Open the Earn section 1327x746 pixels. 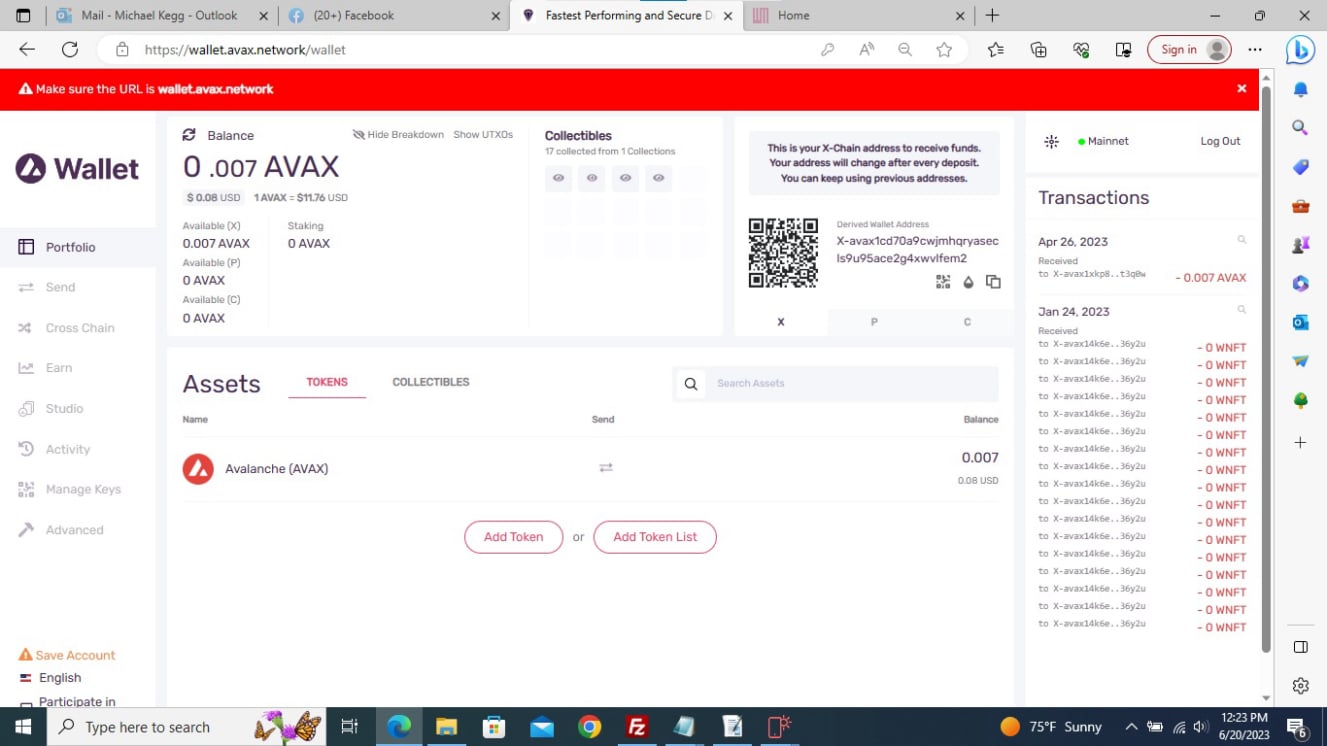[58, 368]
